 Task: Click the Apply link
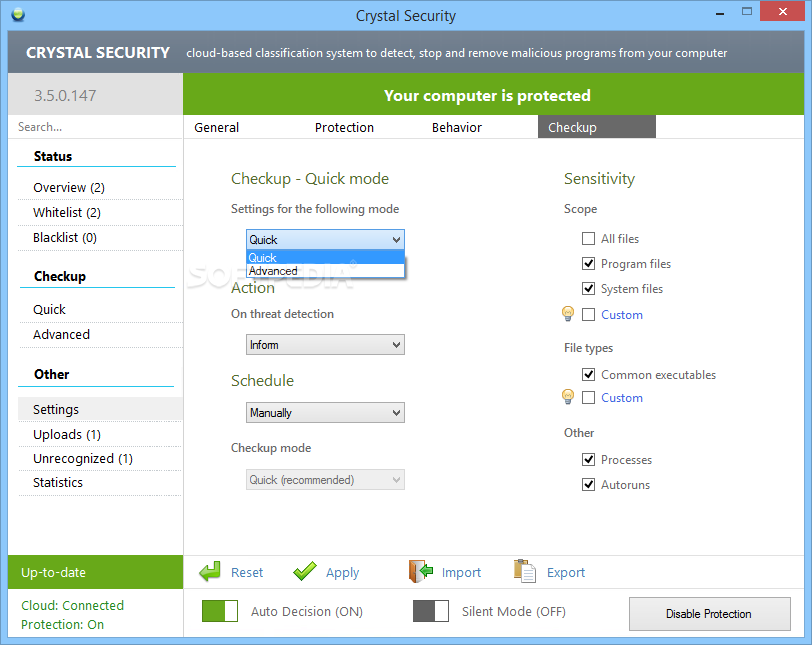click(x=342, y=573)
